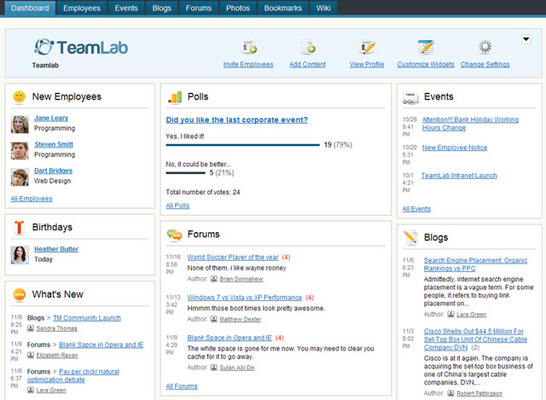Click Dart Bridges' photo thumbnail
Viewport: 546px width, 400px height.
pos(20,177)
